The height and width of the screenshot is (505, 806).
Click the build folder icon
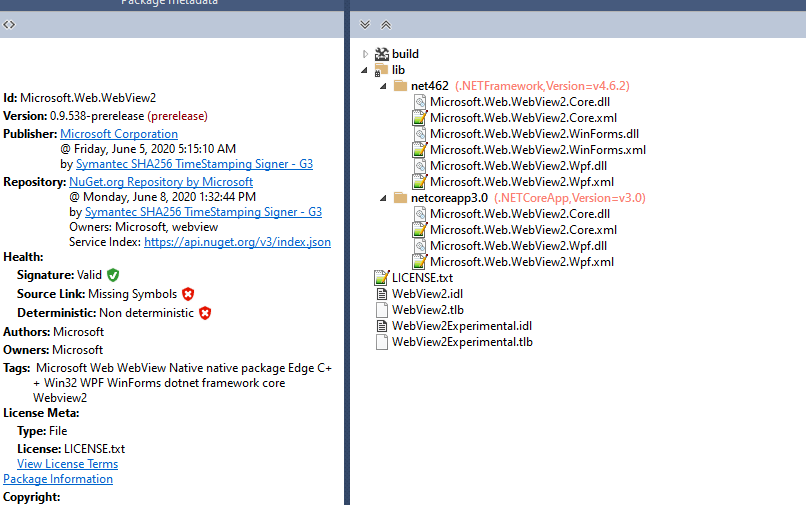click(381, 54)
